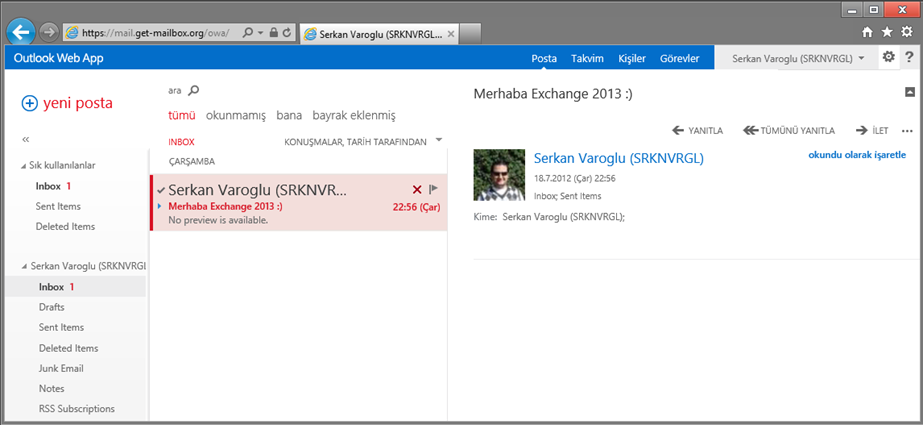The height and width of the screenshot is (425, 923).
Task: Close the Serkan Varoglu browser tab
Action: (x=451, y=34)
